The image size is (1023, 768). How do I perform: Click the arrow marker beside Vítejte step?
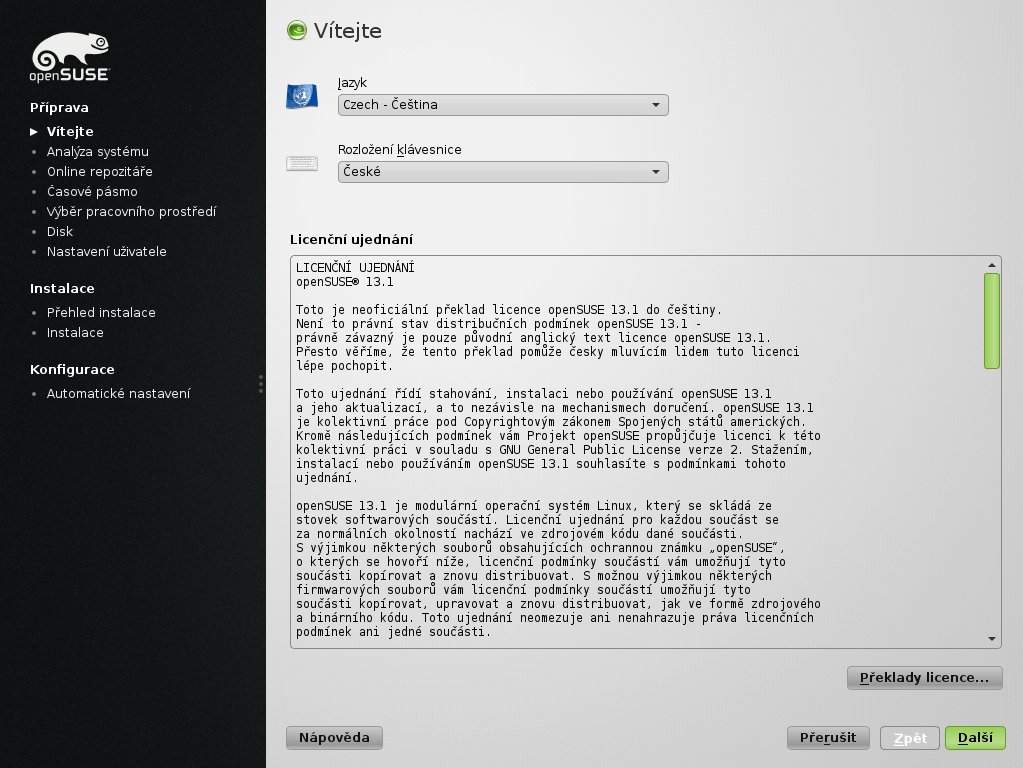(34, 132)
